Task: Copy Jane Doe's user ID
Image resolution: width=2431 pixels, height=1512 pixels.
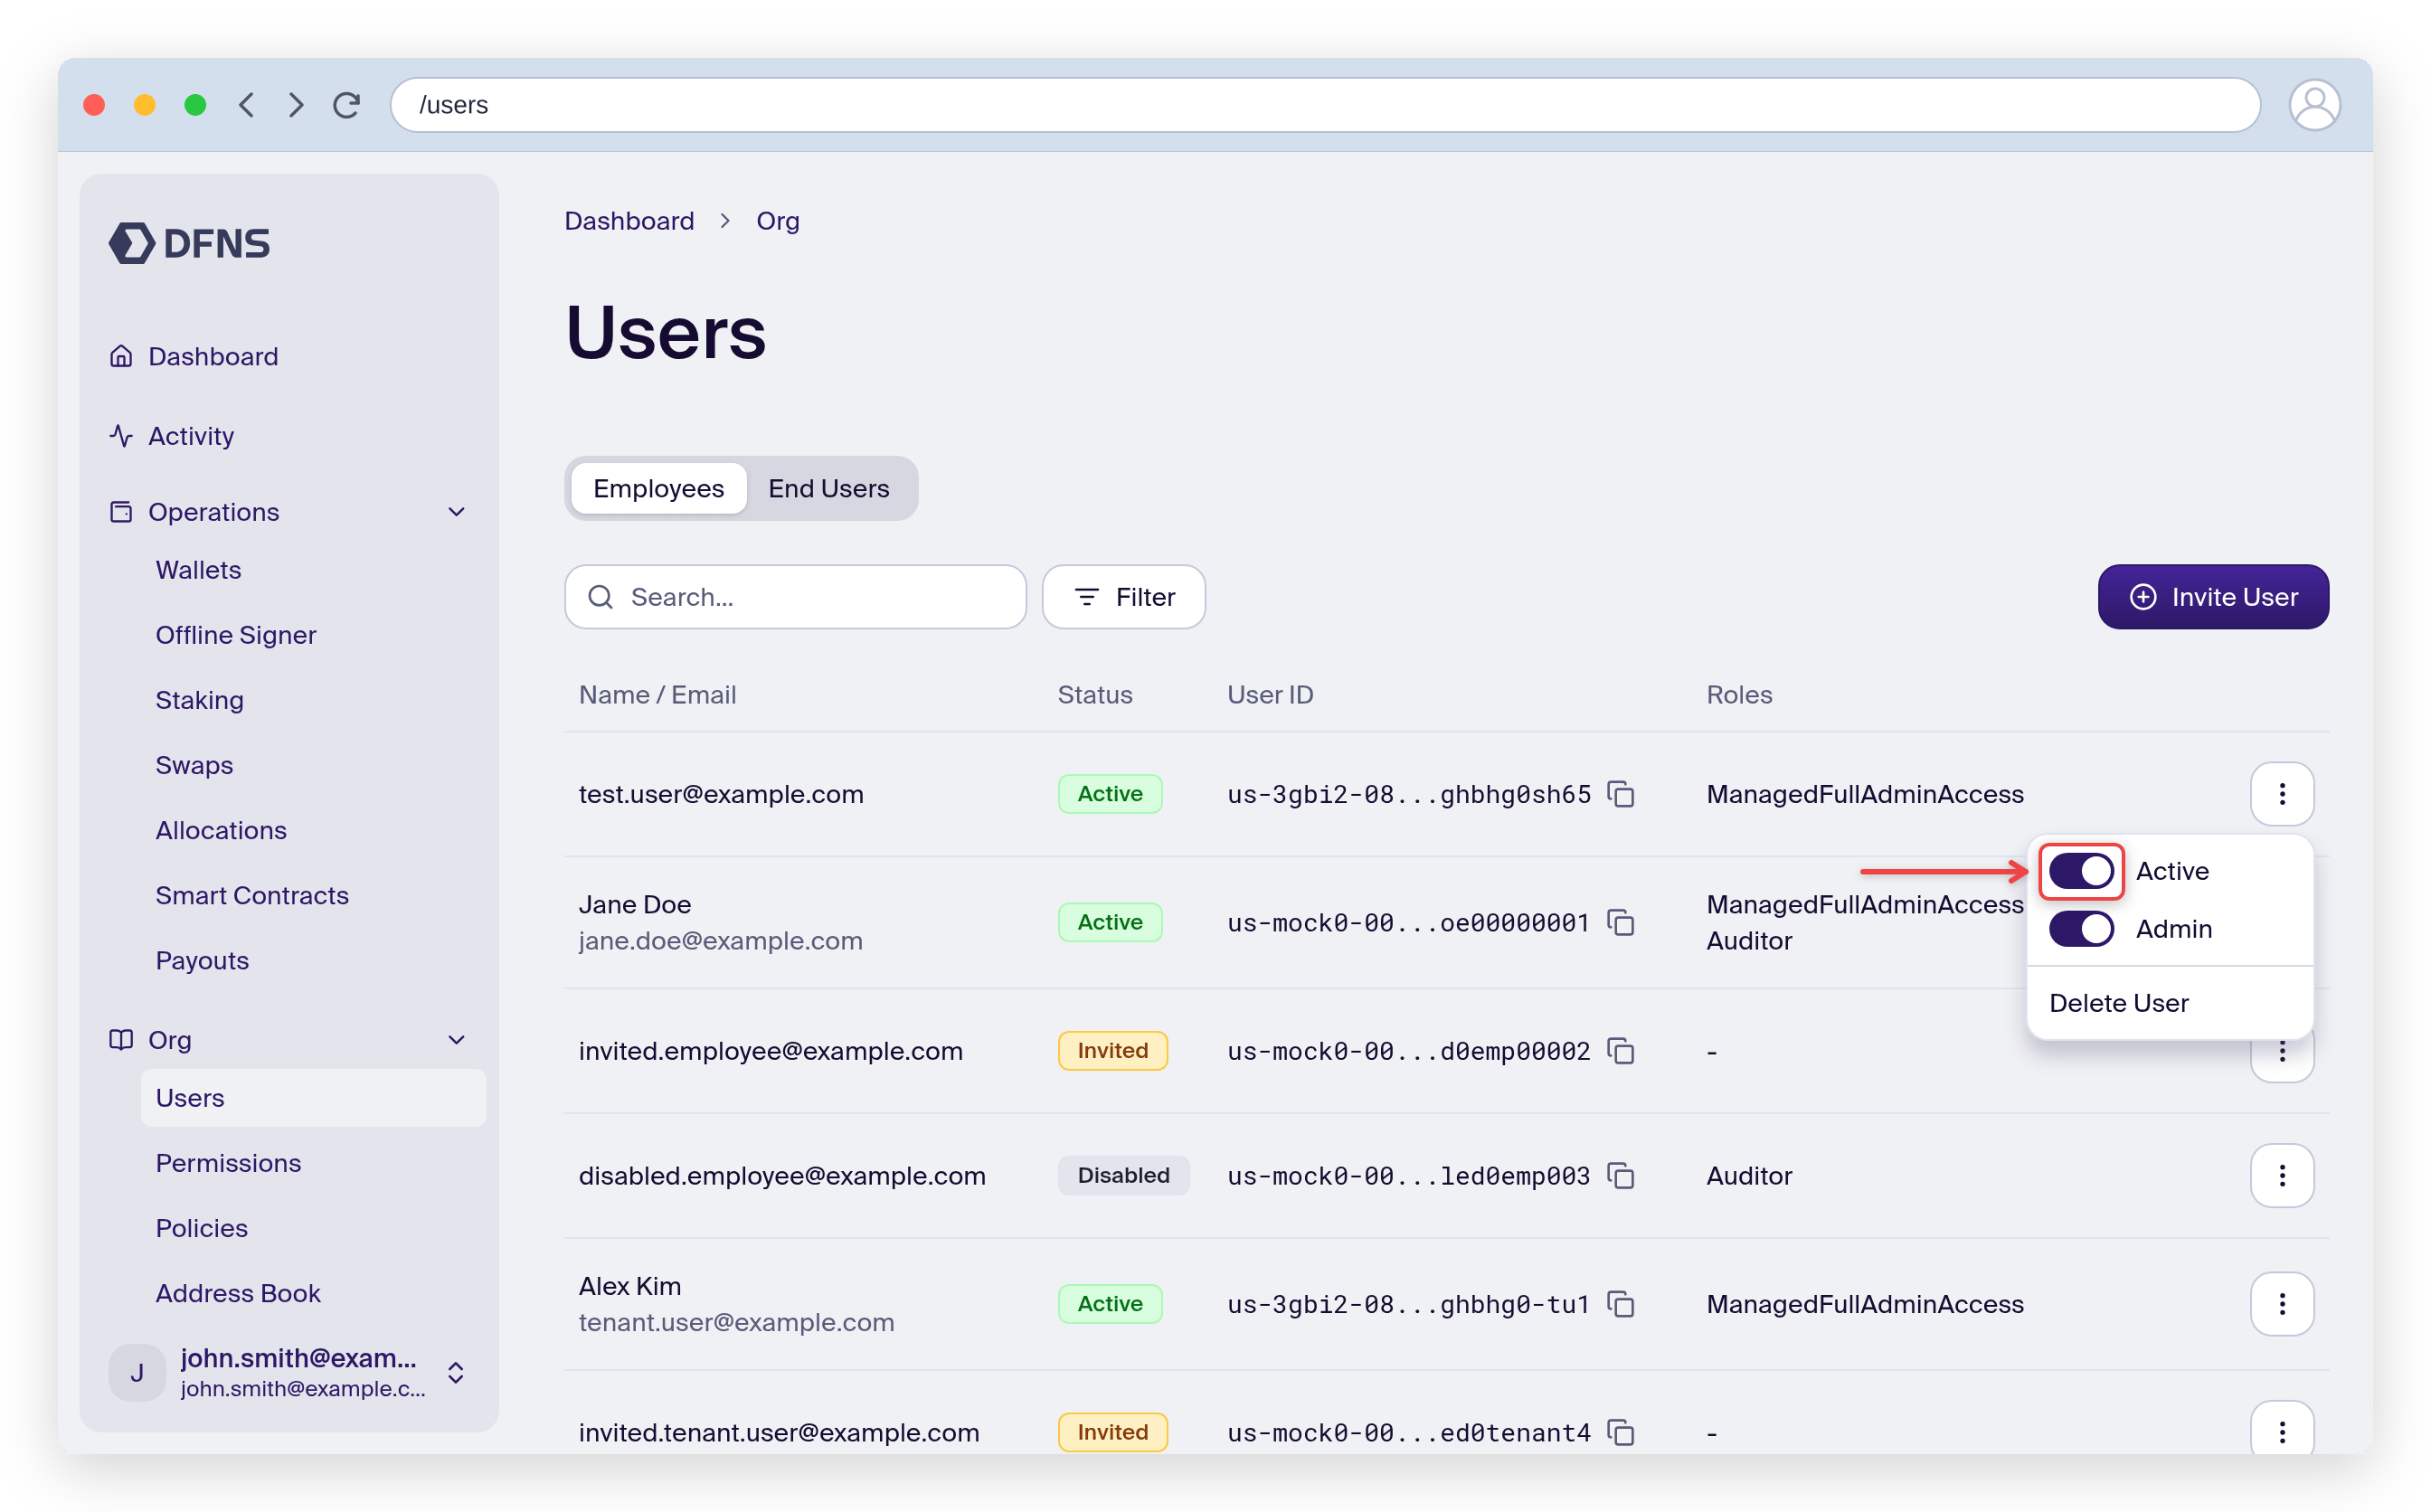Action: point(1620,922)
